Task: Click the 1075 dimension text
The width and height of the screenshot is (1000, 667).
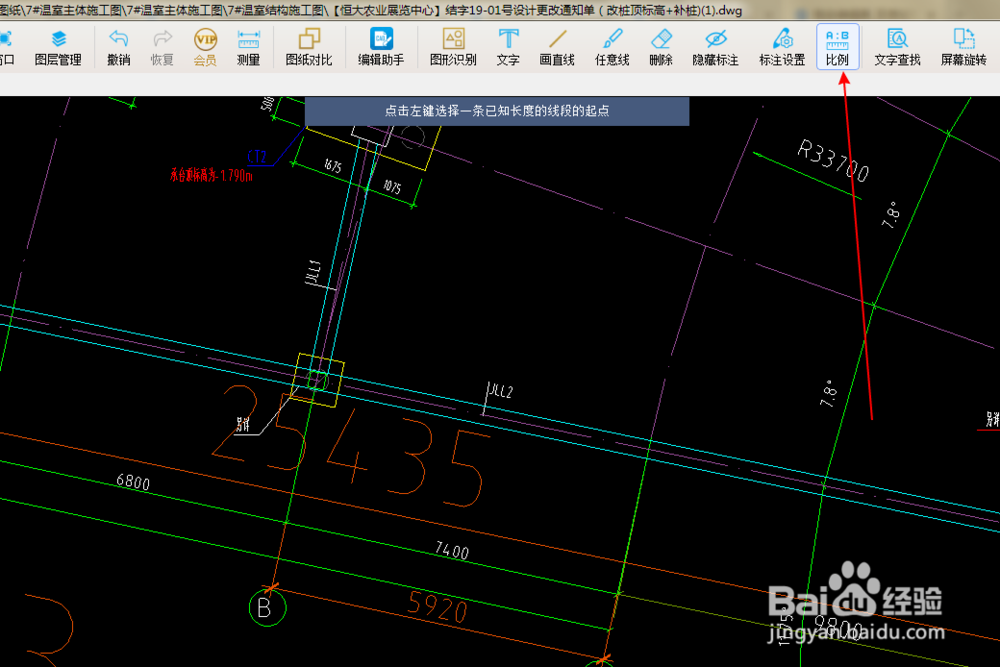Action: point(392,187)
